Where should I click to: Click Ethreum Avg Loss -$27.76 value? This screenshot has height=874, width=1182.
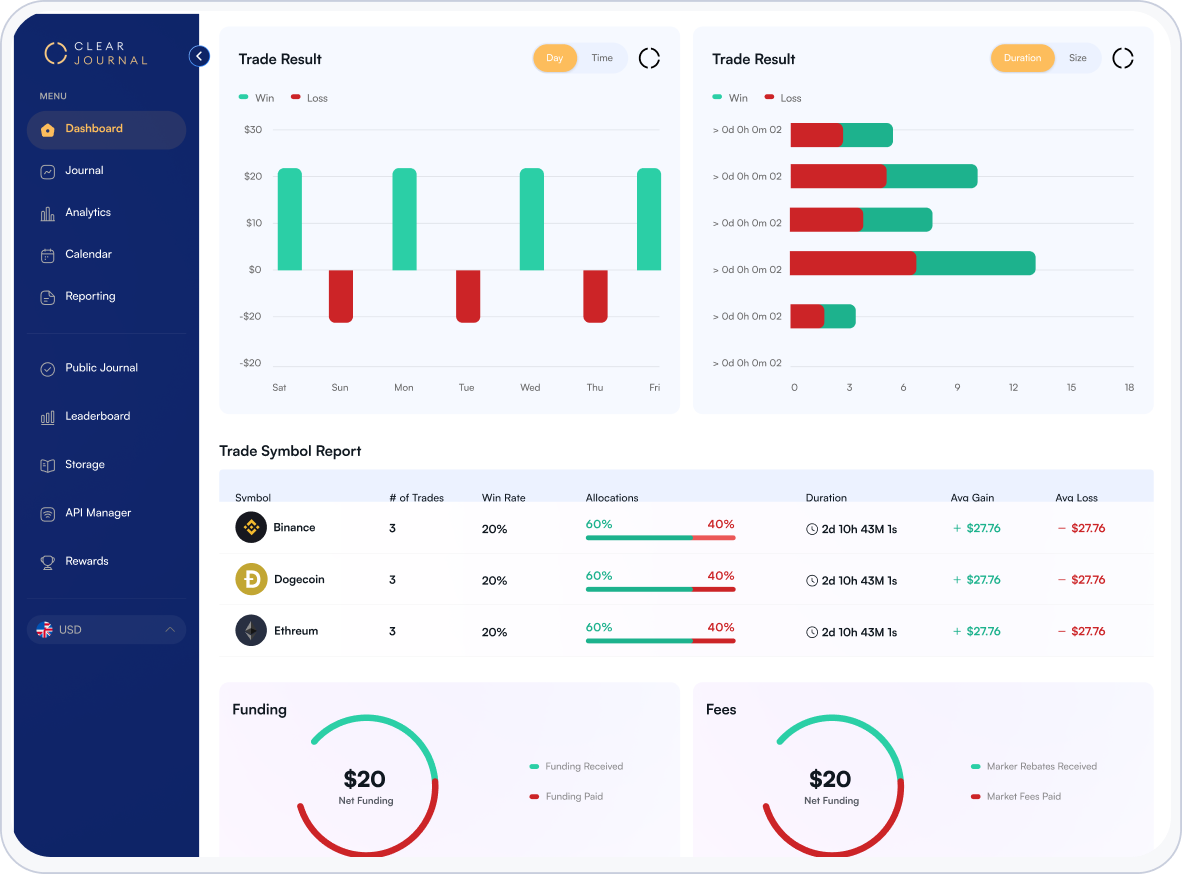click(x=1081, y=631)
